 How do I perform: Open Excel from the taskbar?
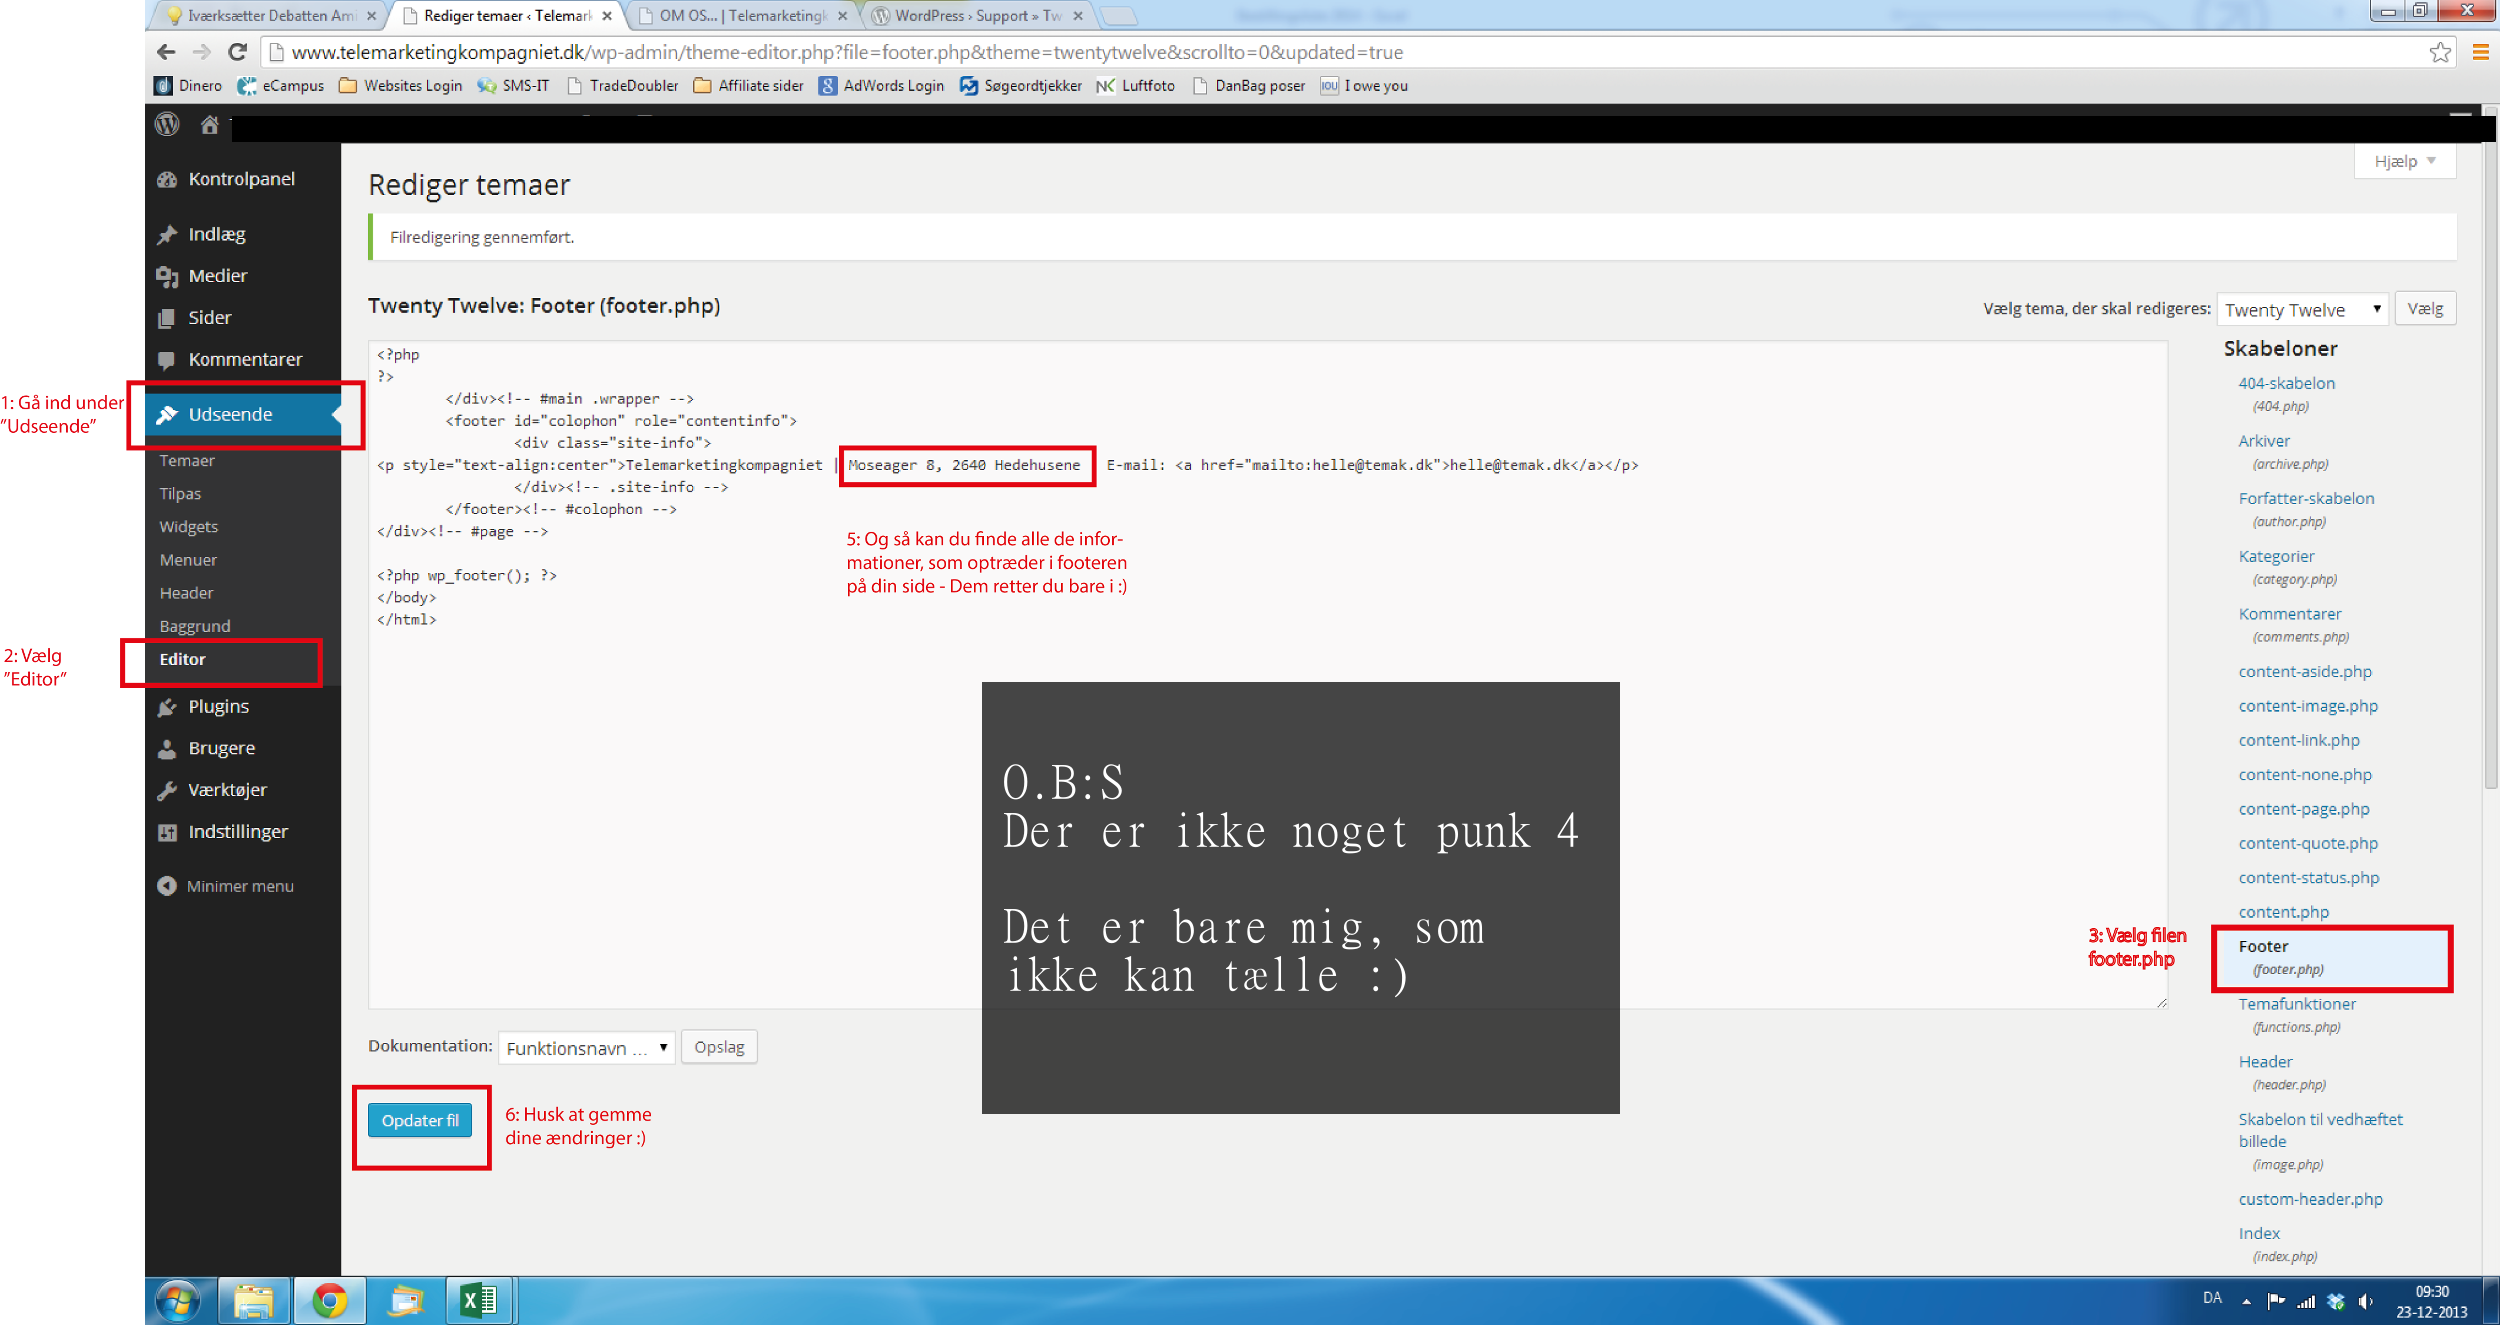pyautogui.click(x=479, y=1300)
